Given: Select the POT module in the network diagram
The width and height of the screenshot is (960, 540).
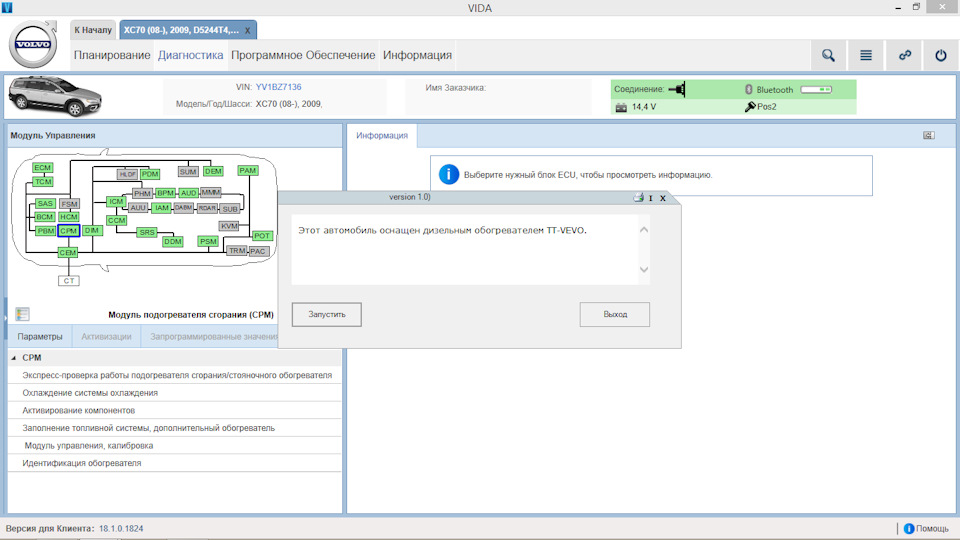Looking at the screenshot, I should coord(262,236).
